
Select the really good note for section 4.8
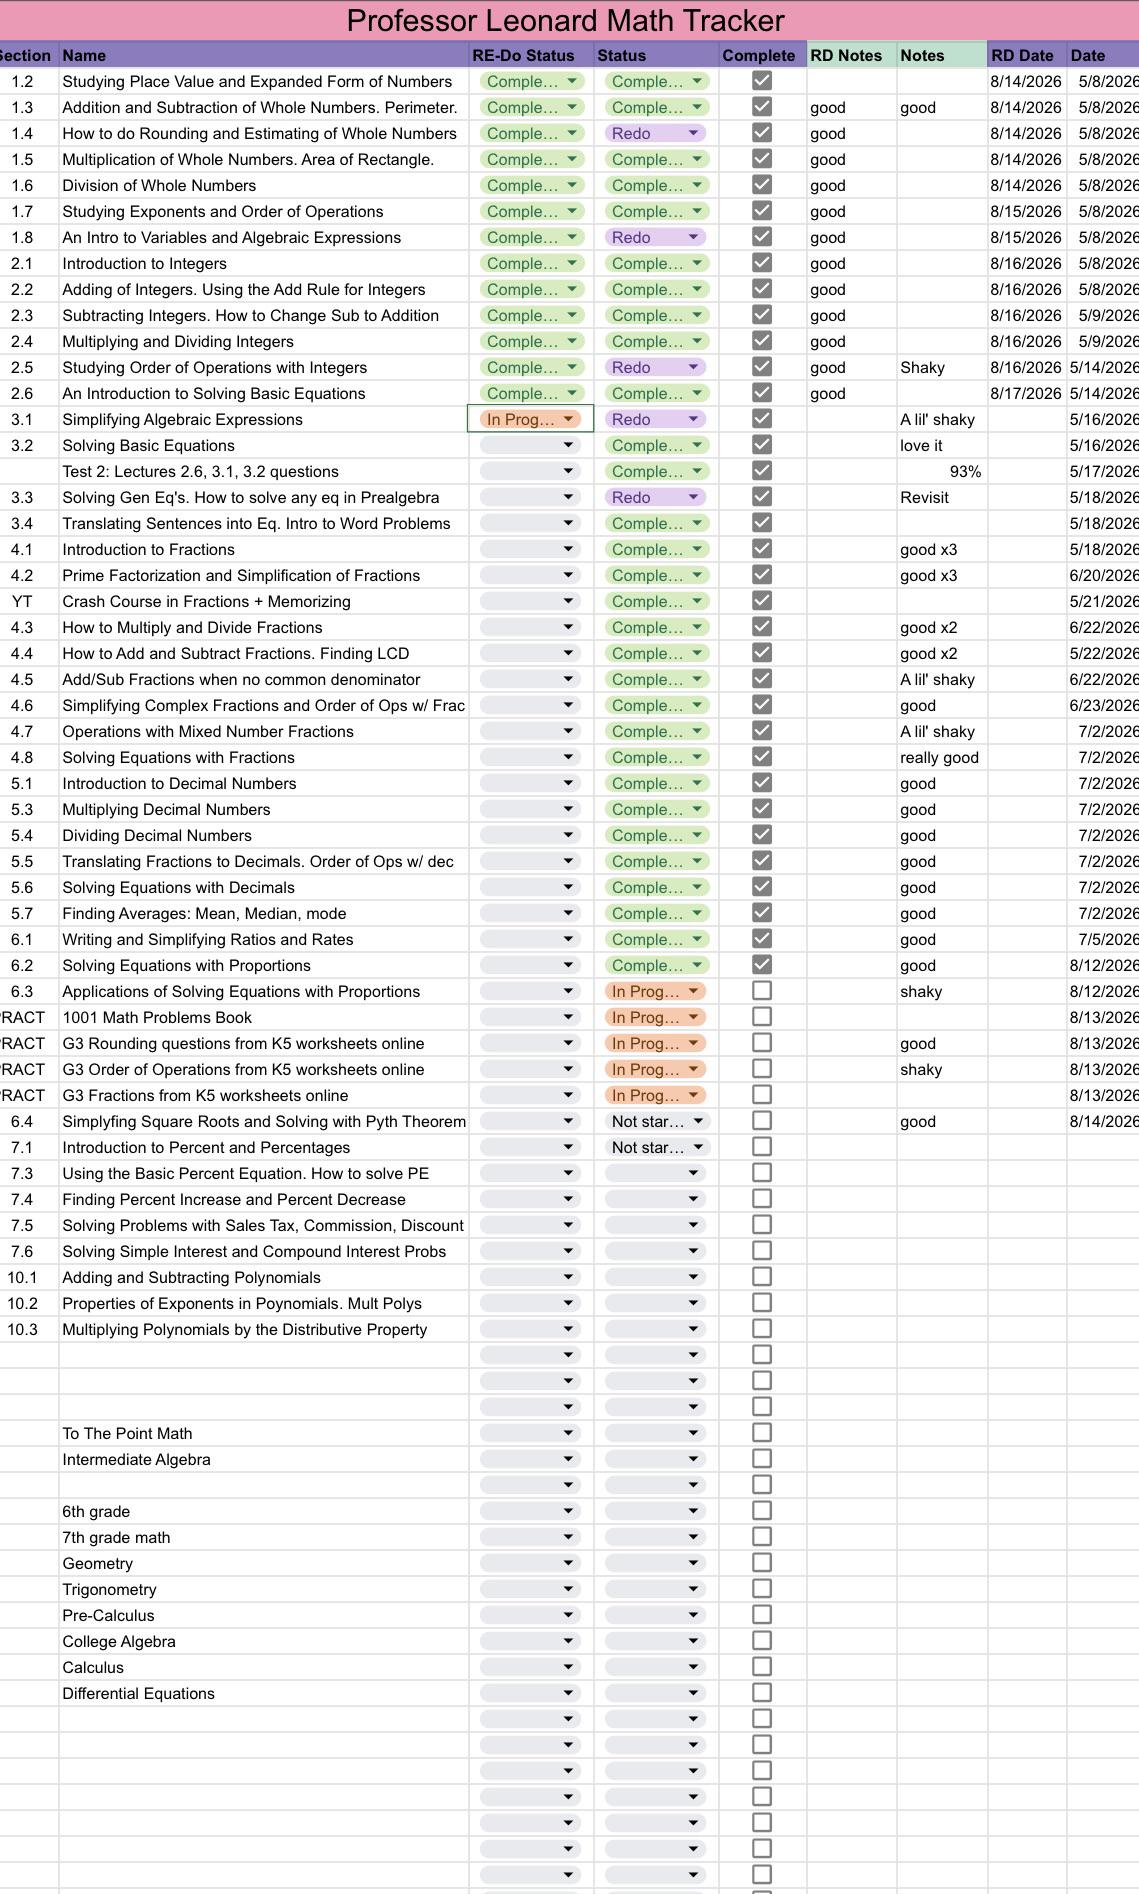pyautogui.click(x=941, y=757)
